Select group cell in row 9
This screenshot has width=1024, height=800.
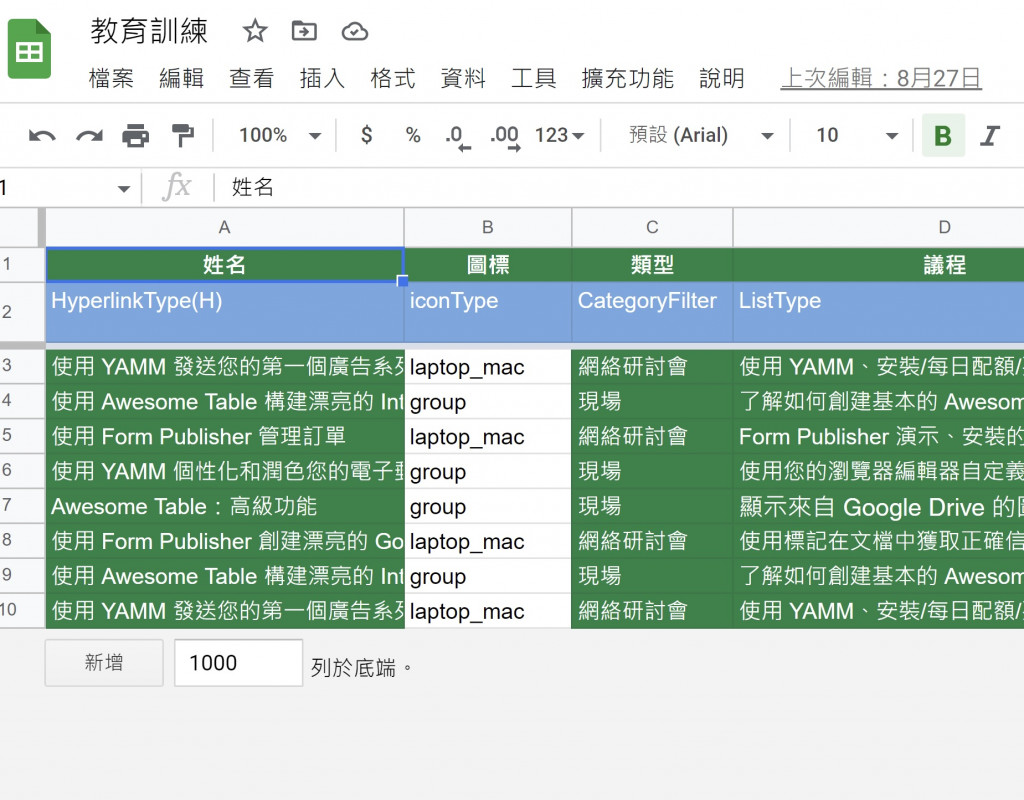pos(488,575)
